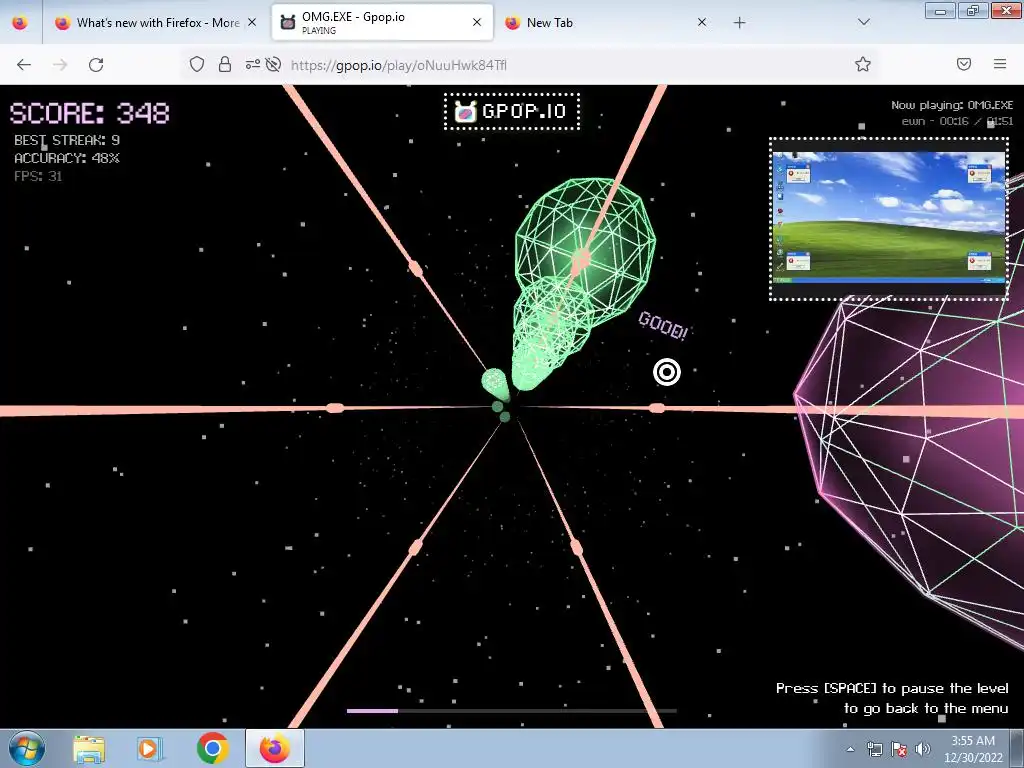Restore down the Firefox window
Image resolution: width=1024 pixels, height=768 pixels.
click(973, 10)
